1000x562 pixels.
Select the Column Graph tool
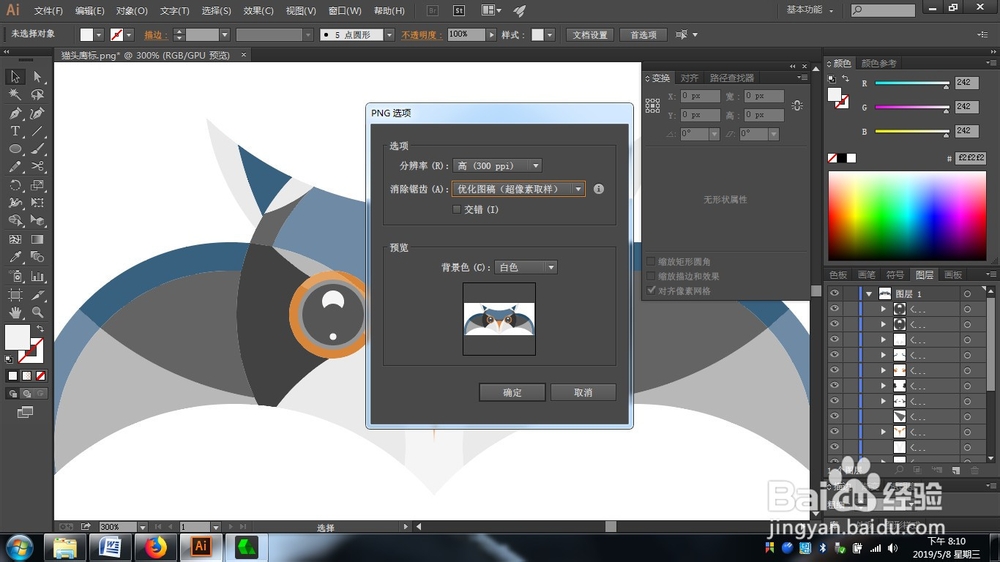(x=38, y=276)
